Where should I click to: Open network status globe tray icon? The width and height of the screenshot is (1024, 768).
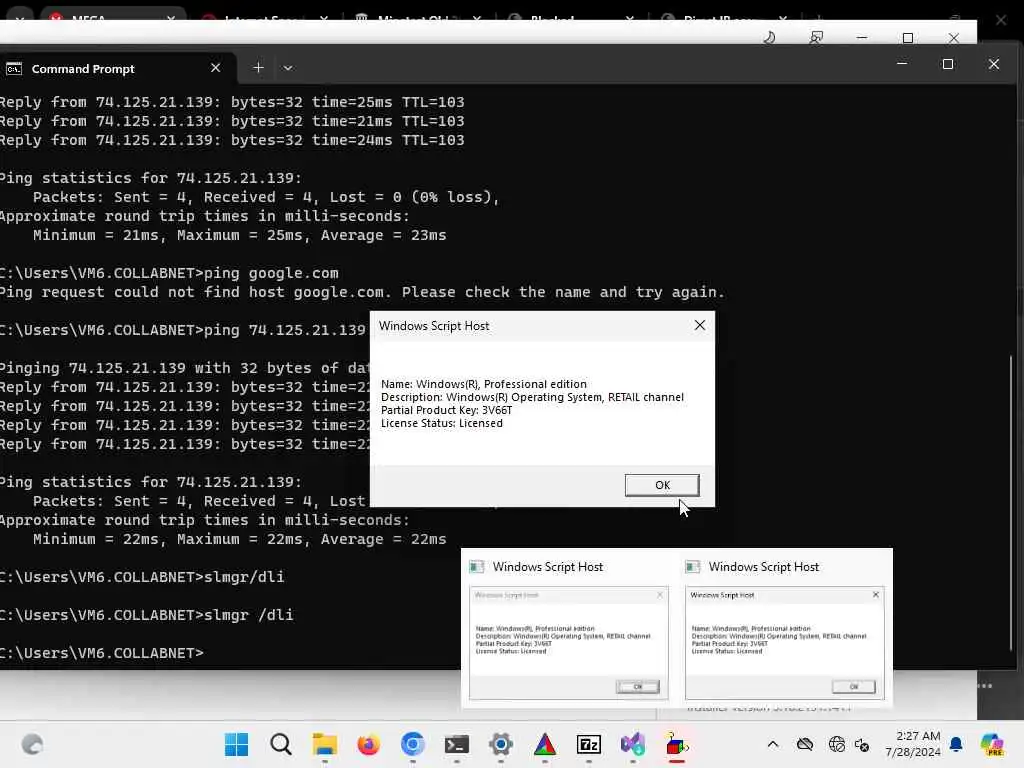coord(837,744)
